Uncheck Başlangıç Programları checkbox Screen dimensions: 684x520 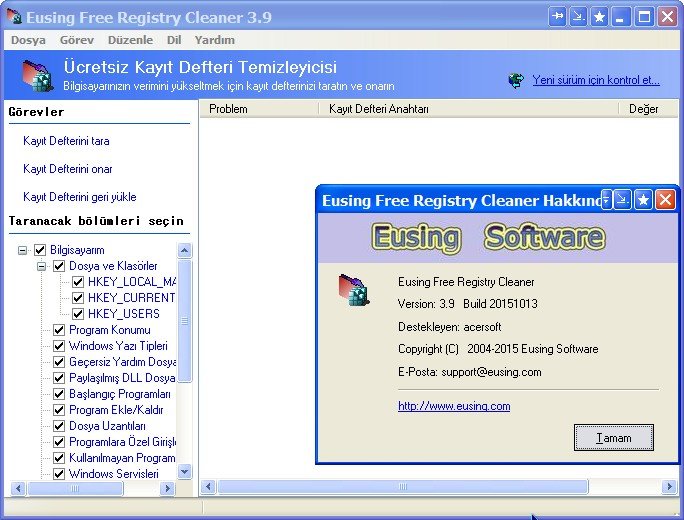point(59,394)
